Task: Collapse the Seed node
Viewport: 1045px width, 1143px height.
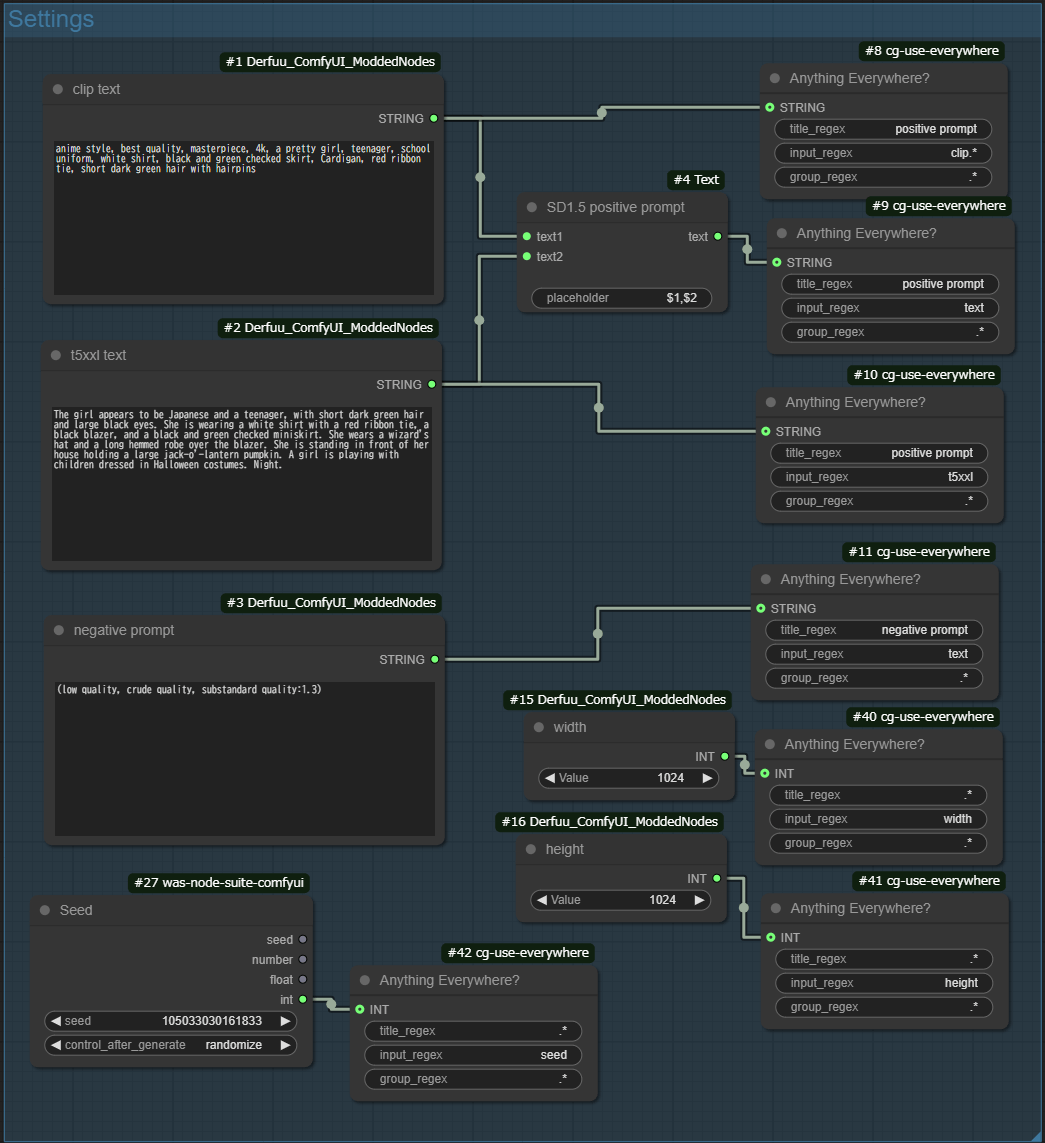Action: [x=43, y=910]
